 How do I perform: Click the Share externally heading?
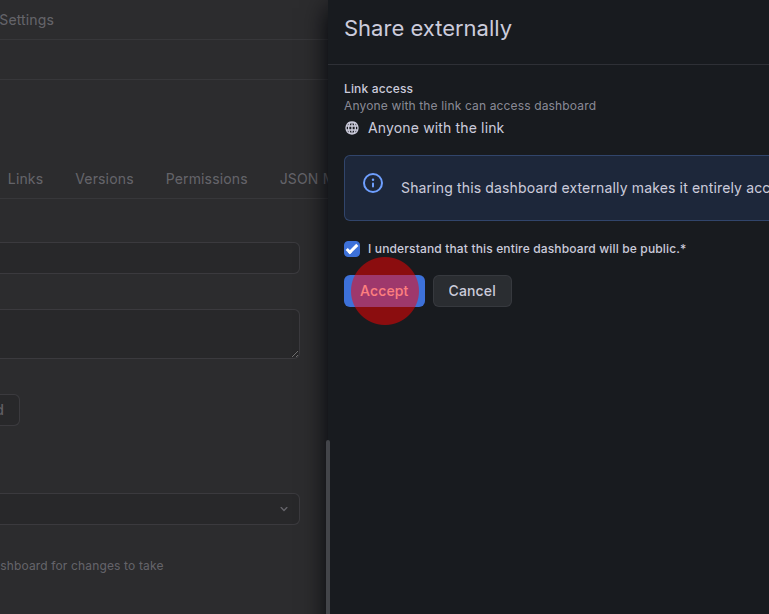[x=428, y=29]
